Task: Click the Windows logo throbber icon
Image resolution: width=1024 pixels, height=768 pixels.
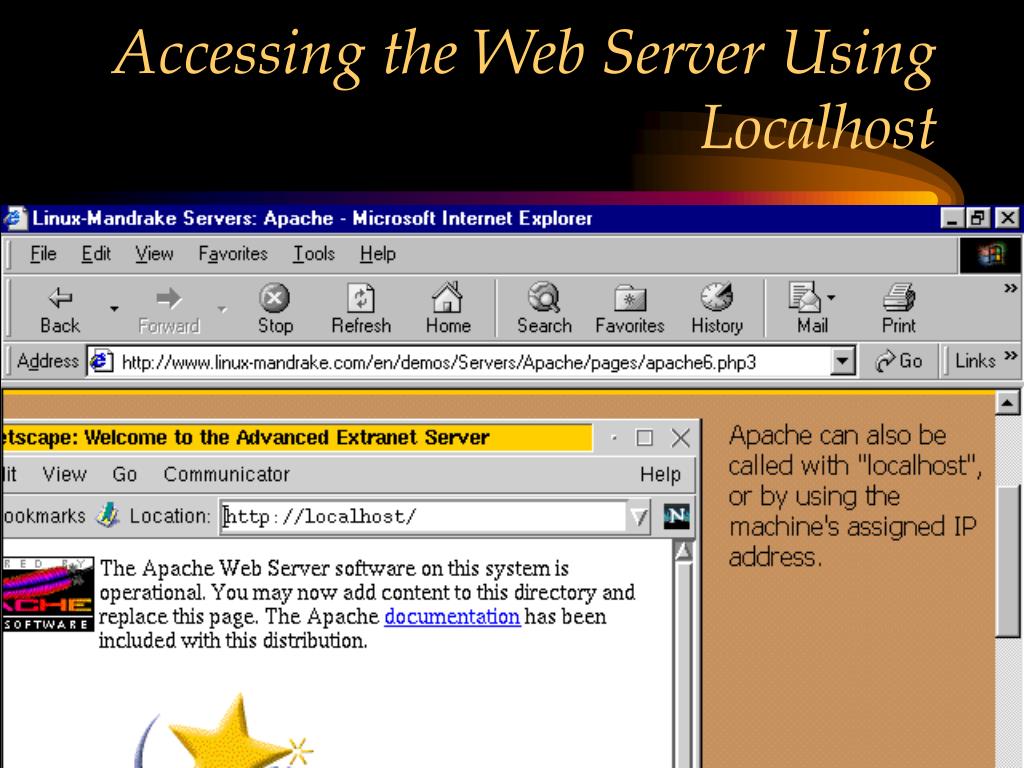Action: click(989, 254)
